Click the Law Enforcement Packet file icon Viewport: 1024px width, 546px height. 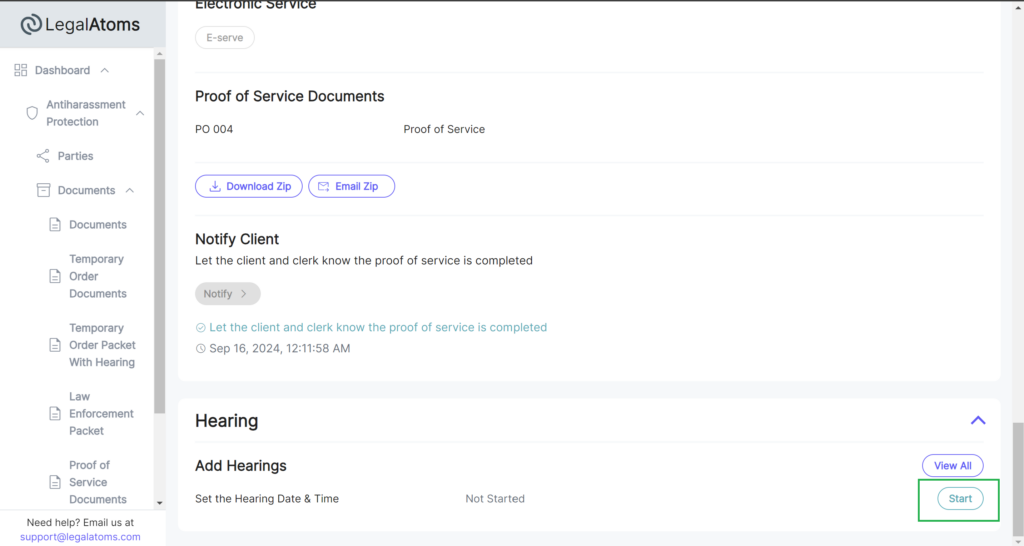pos(55,413)
